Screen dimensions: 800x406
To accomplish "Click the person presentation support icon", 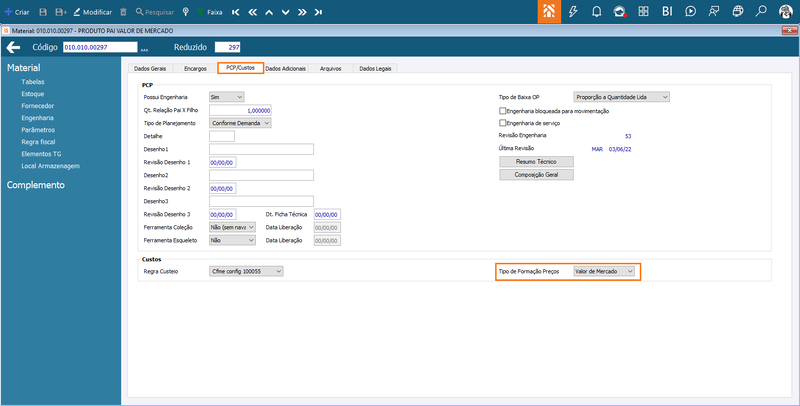I will (x=714, y=11).
